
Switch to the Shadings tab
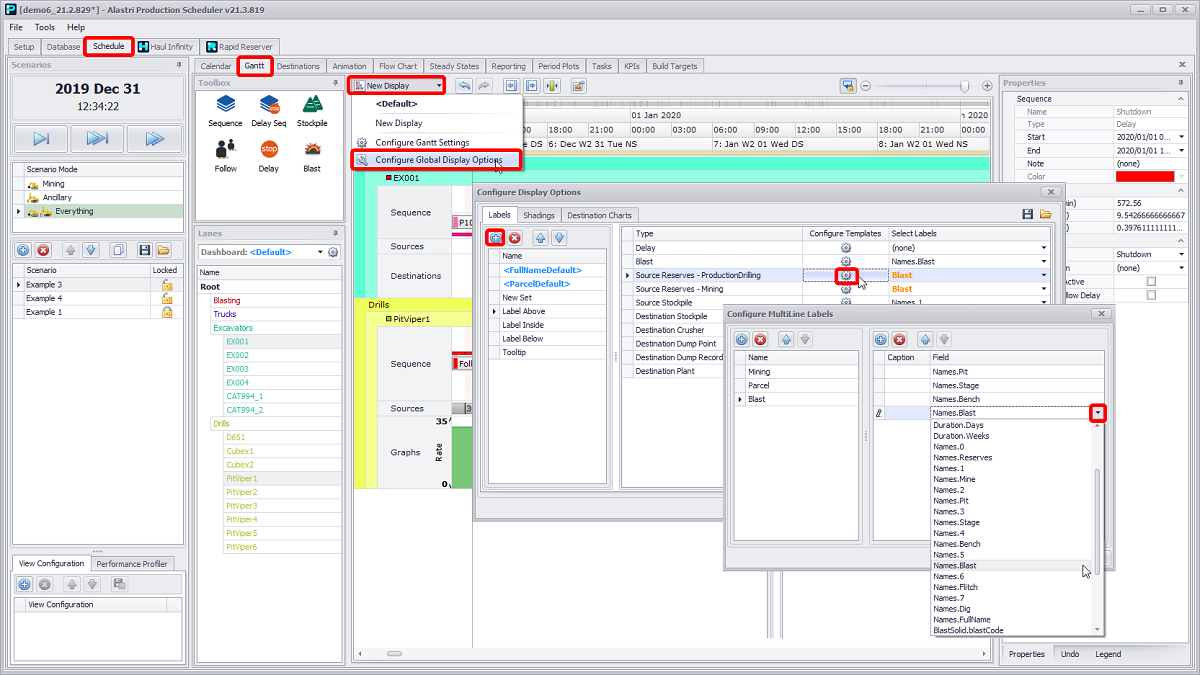pos(539,215)
